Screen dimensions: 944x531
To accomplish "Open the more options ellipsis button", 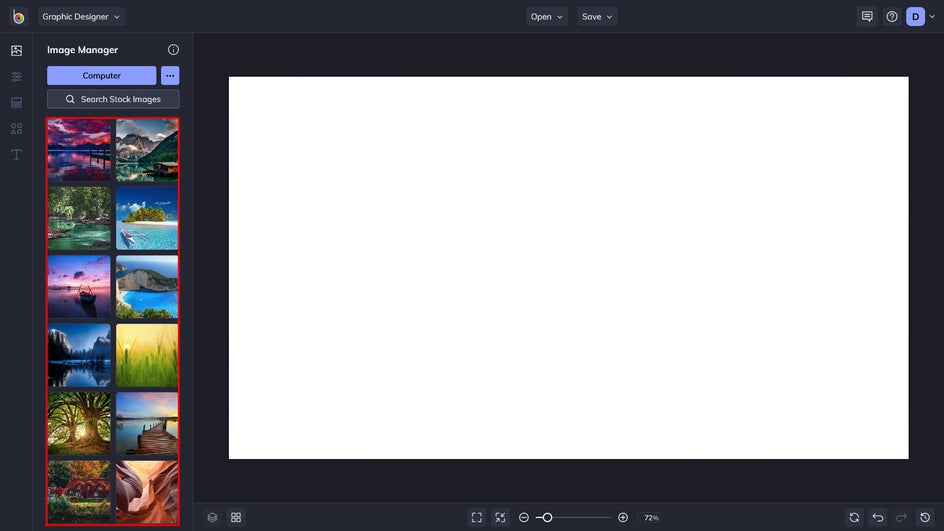I will click(170, 75).
